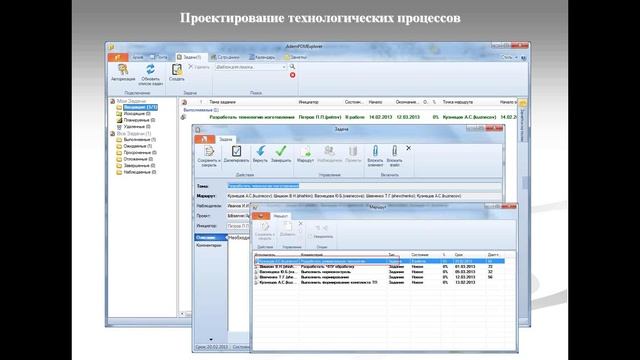Click the Создать new task icon
640x360 pixels.
tap(176, 70)
